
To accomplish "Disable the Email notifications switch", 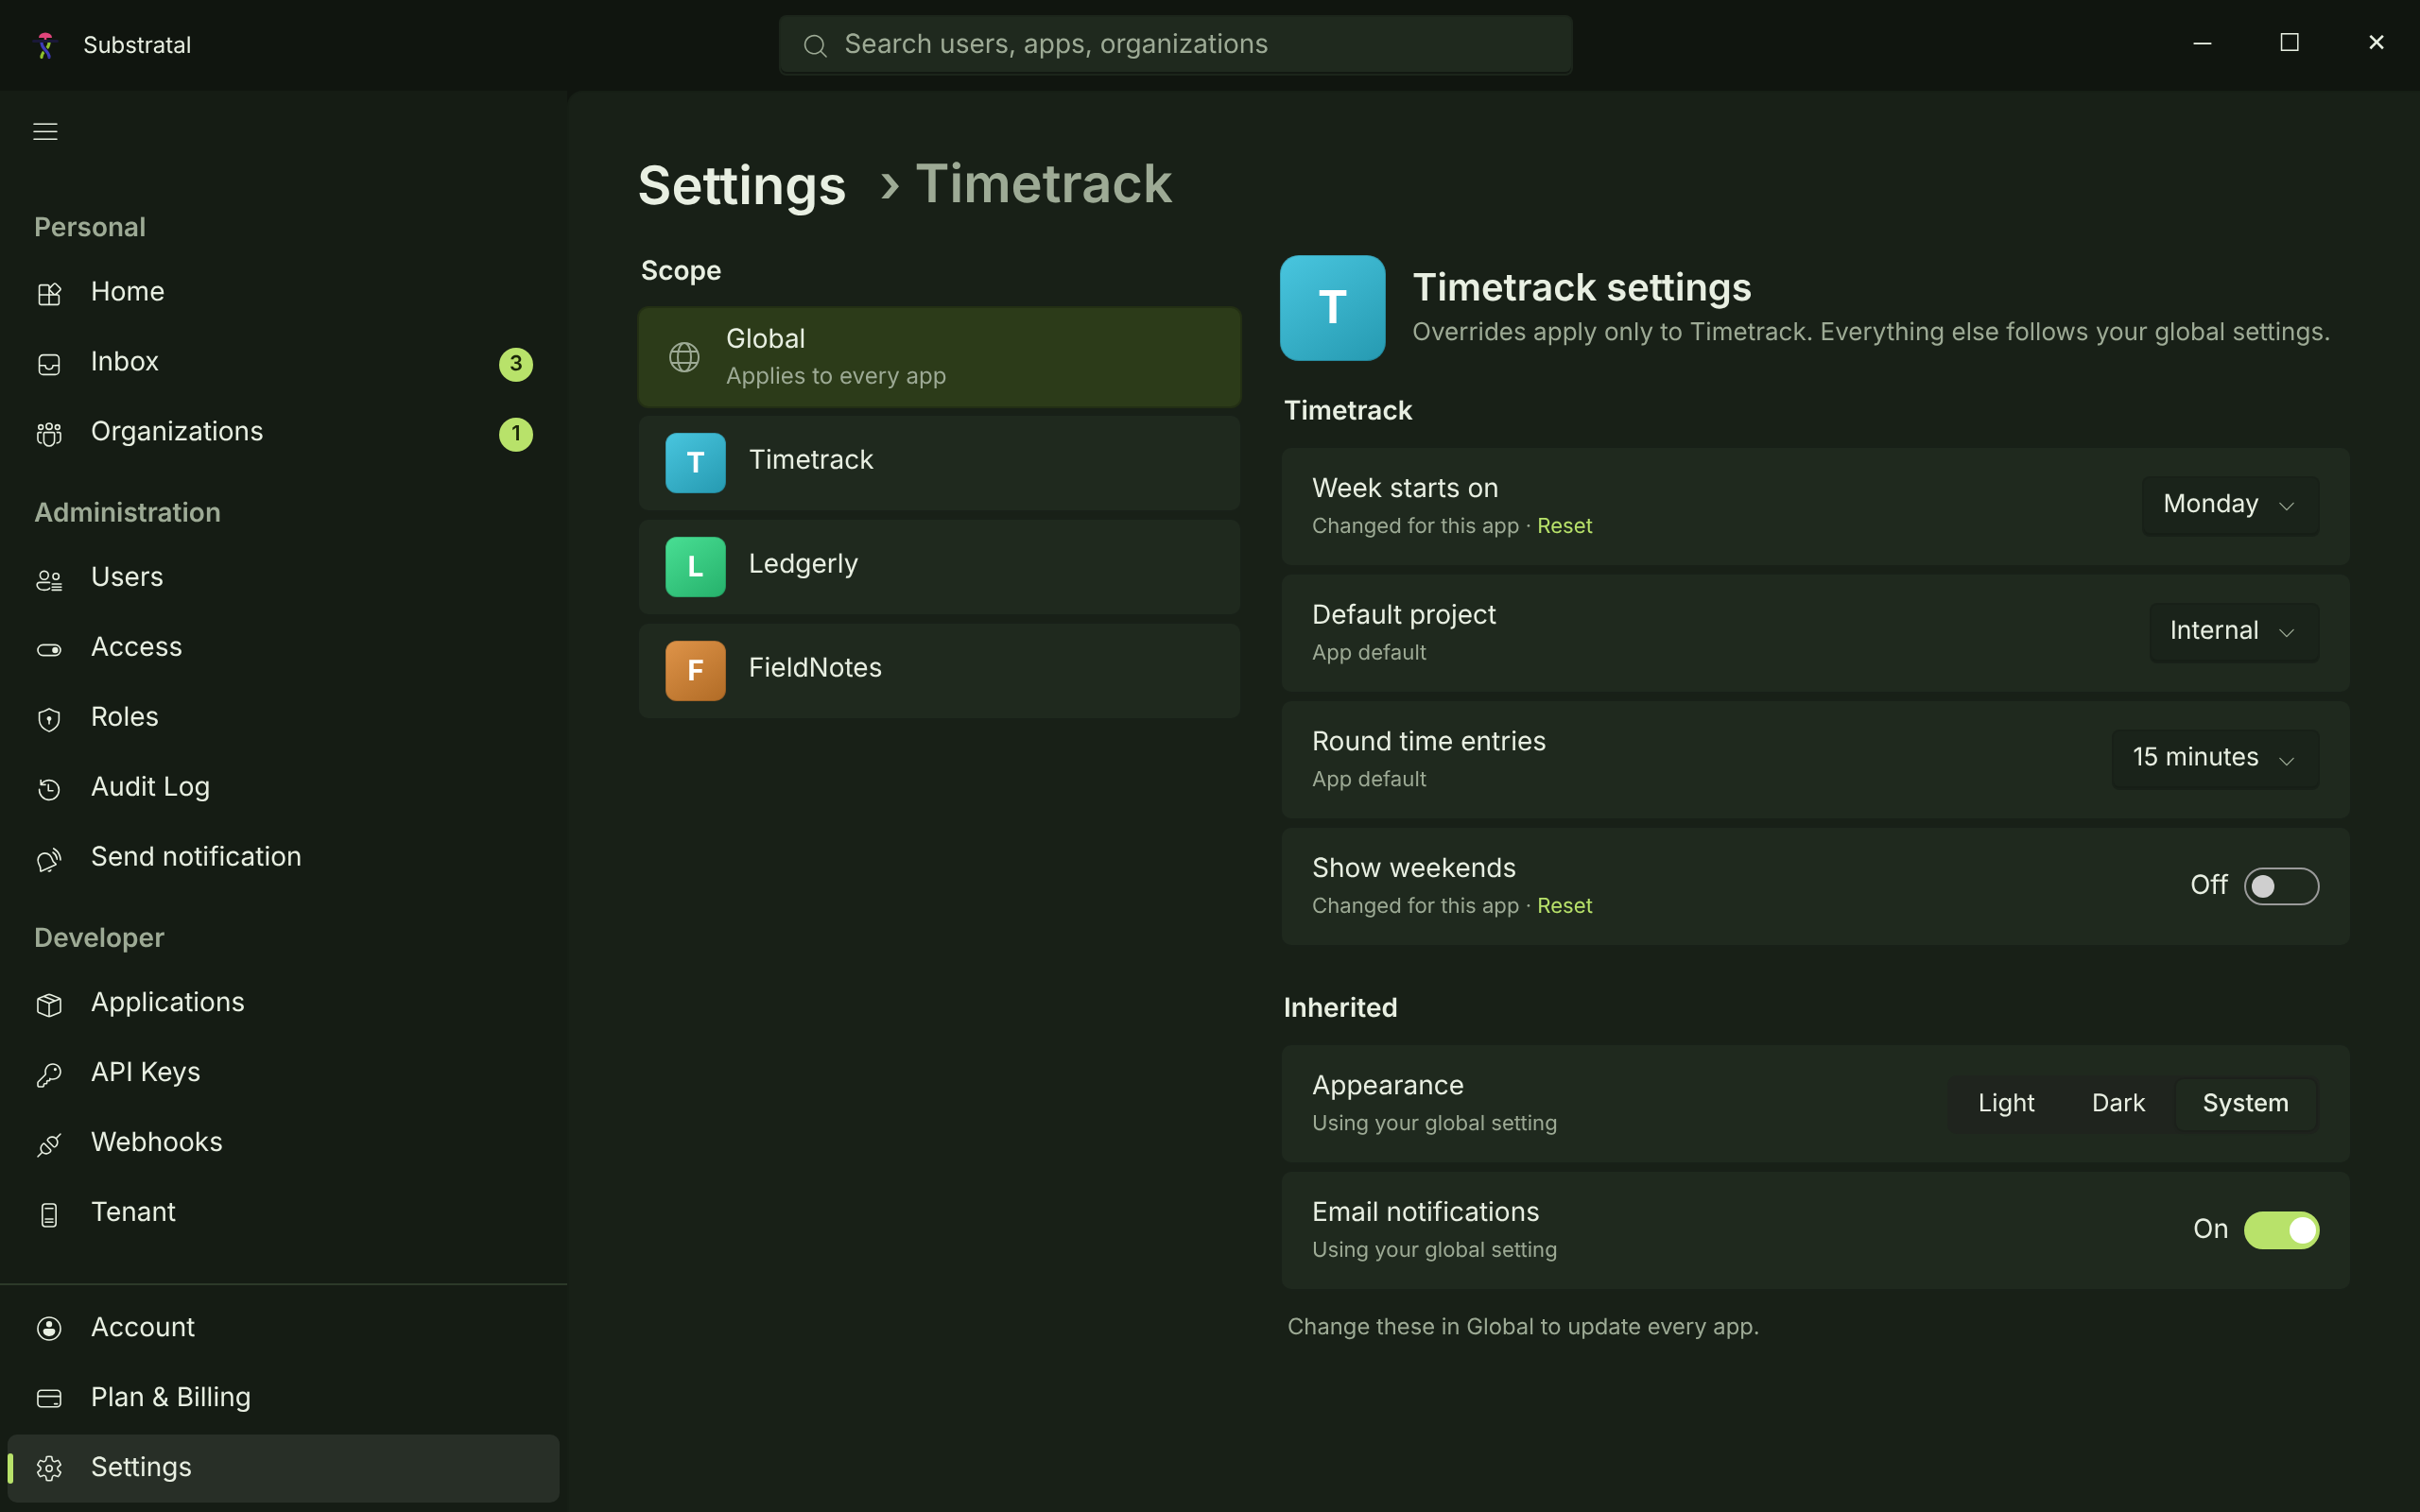I will [x=2281, y=1230].
